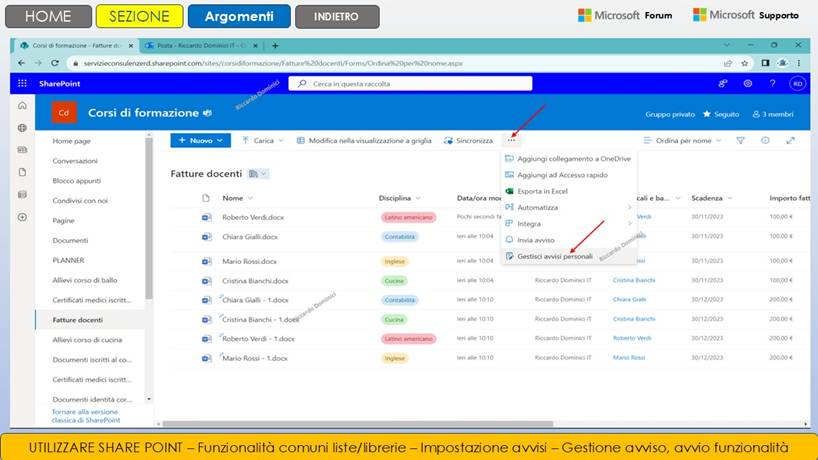Toggle the Seguito star follow button
The image size is (818, 460).
[x=721, y=114]
